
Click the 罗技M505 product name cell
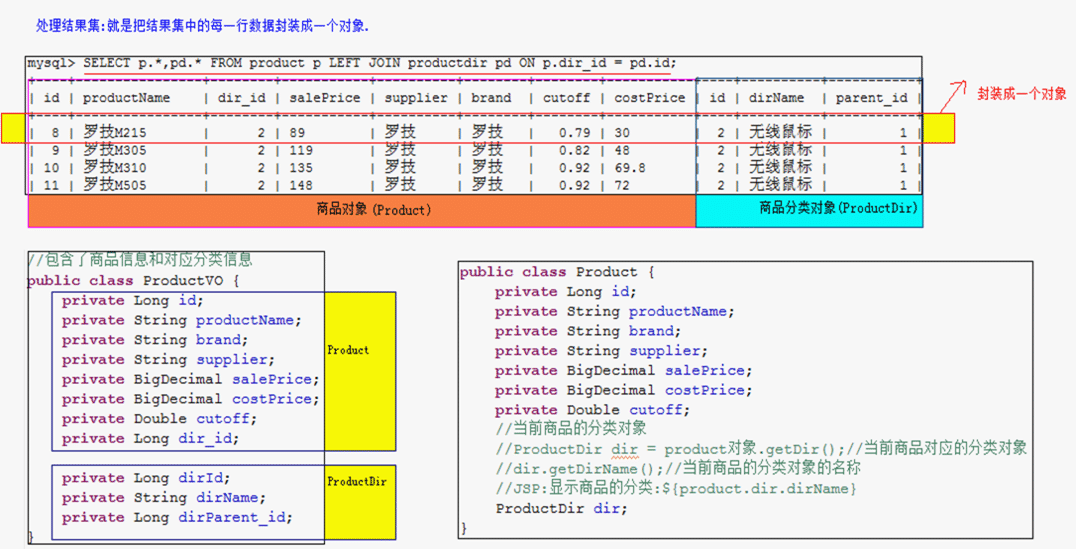point(114,185)
